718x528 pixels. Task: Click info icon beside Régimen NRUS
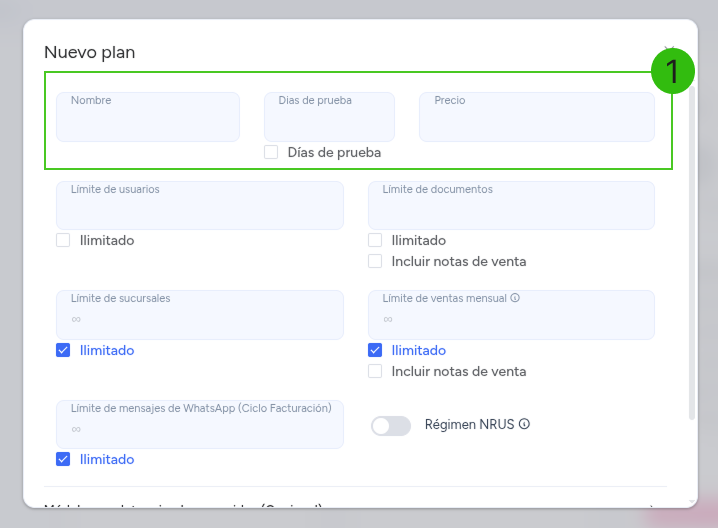[x=524, y=424]
